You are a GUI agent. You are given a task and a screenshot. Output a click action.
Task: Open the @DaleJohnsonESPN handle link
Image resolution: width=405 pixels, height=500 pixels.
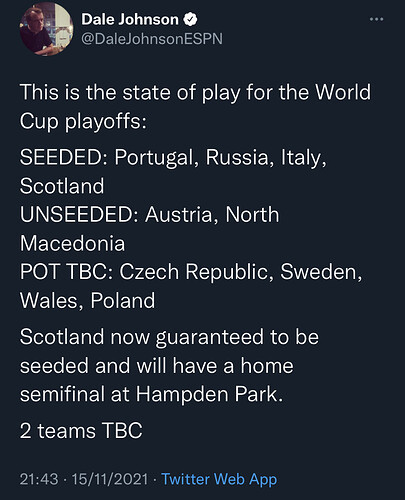pyautogui.click(x=152, y=39)
